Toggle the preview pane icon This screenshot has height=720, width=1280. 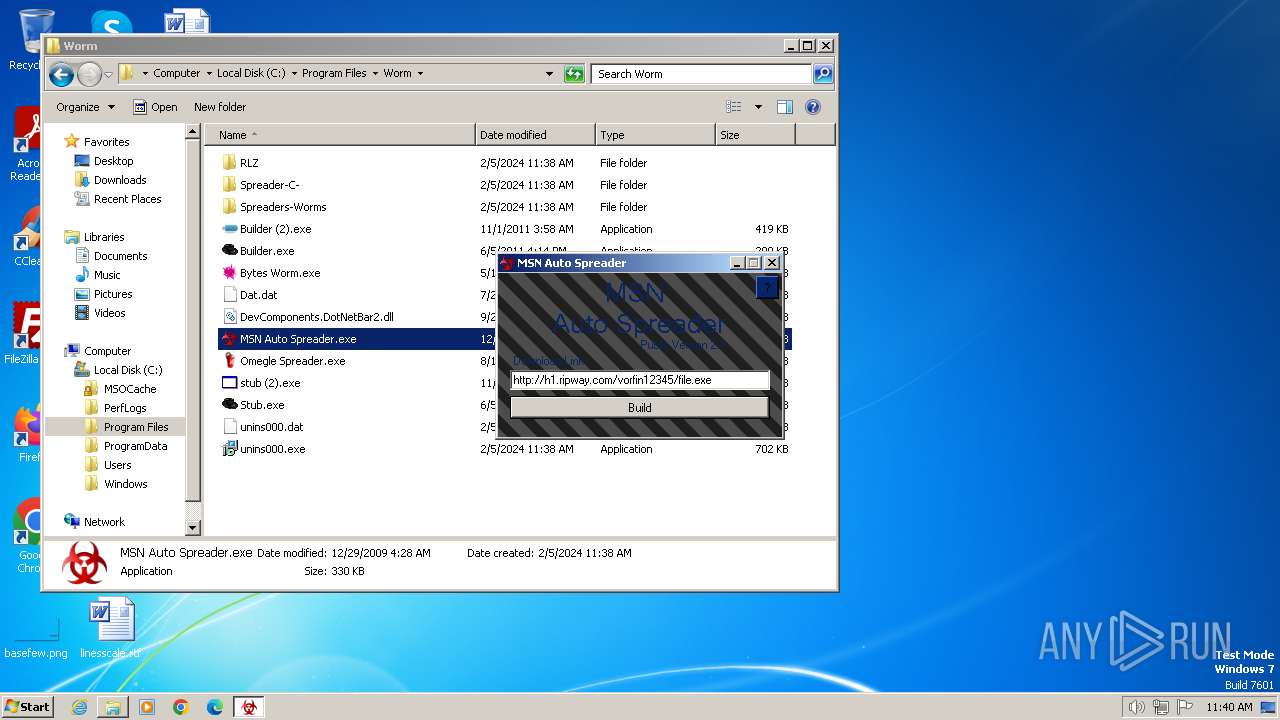click(x=785, y=107)
